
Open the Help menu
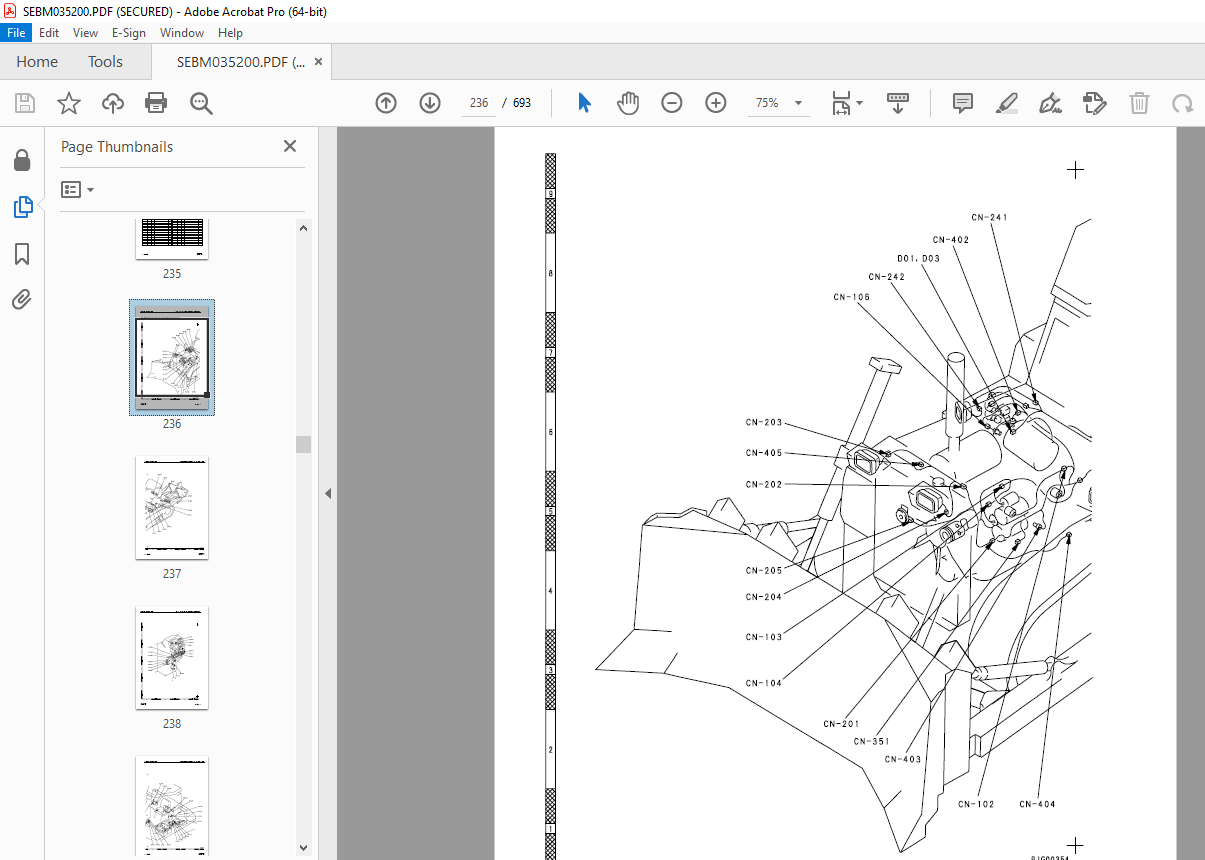click(x=230, y=33)
